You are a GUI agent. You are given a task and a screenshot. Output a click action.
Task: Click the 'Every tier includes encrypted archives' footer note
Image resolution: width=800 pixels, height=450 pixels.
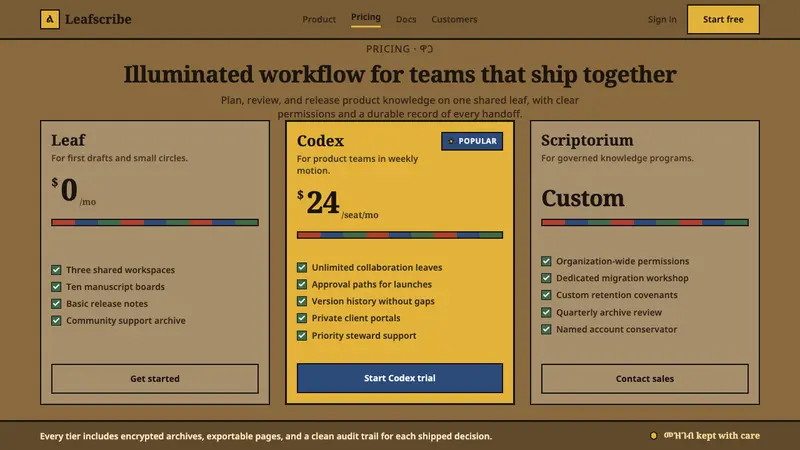(266, 436)
